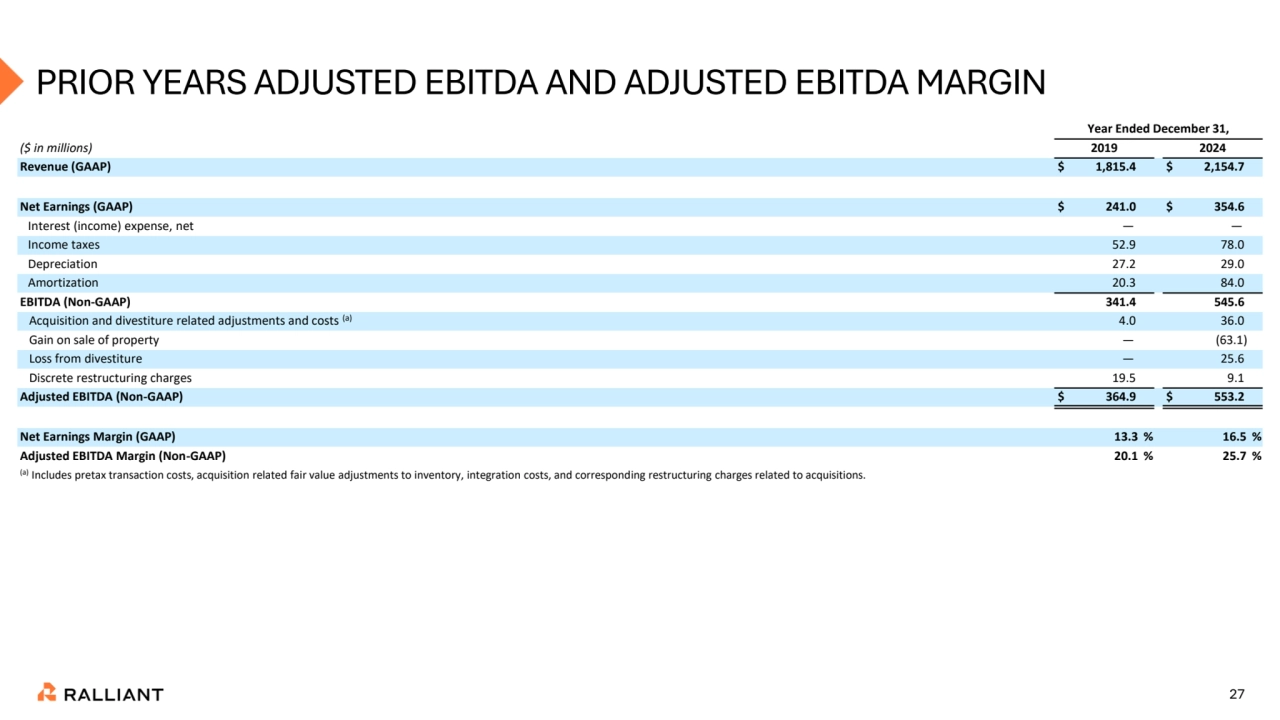Select EBITDA value 341.4
Screen dimensions: 1280x720
click(1120, 302)
